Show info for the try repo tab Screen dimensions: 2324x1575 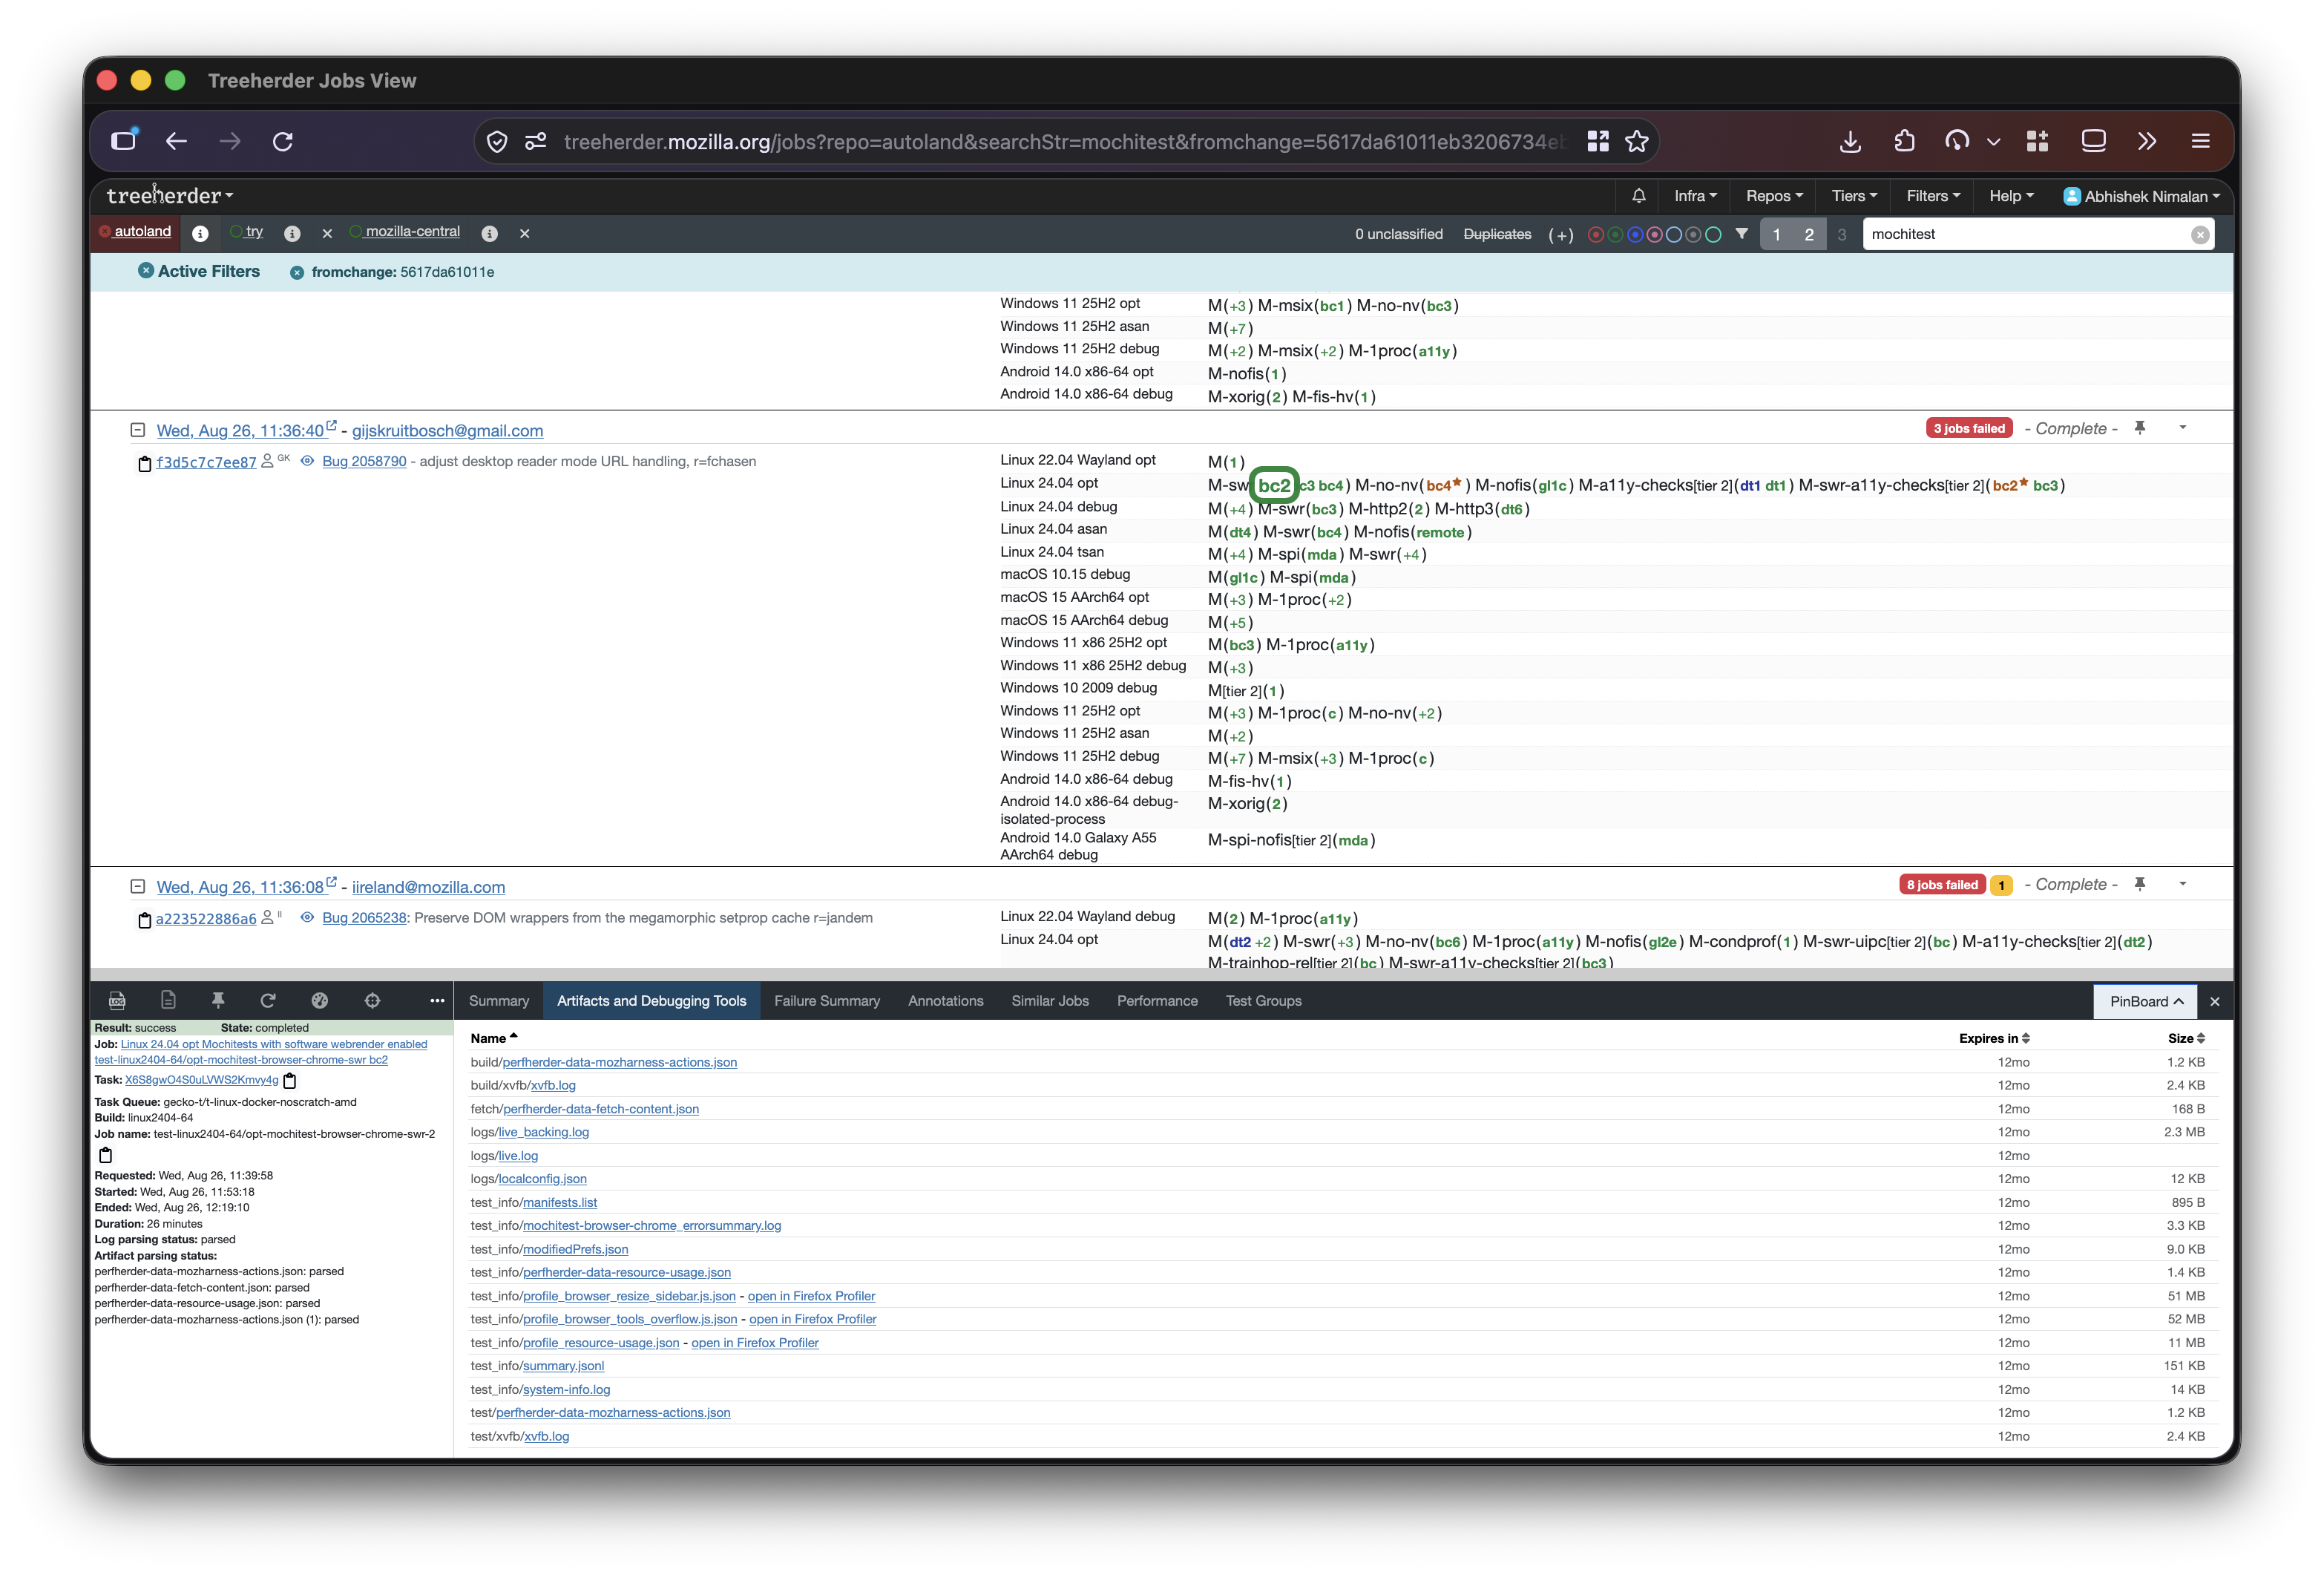click(292, 233)
